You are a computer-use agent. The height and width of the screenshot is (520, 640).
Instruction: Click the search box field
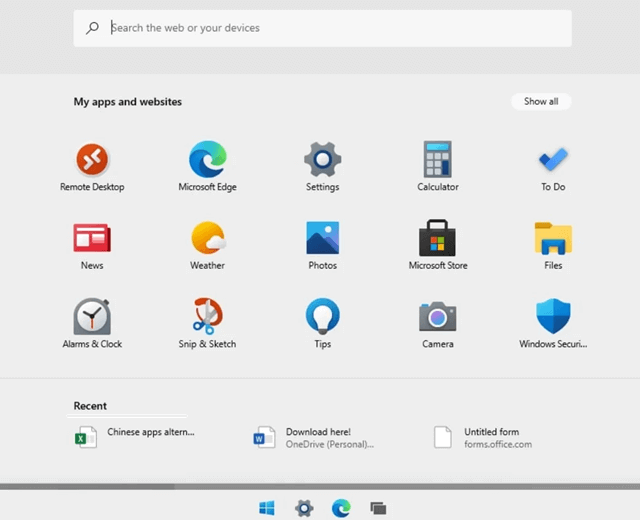pos(322,28)
